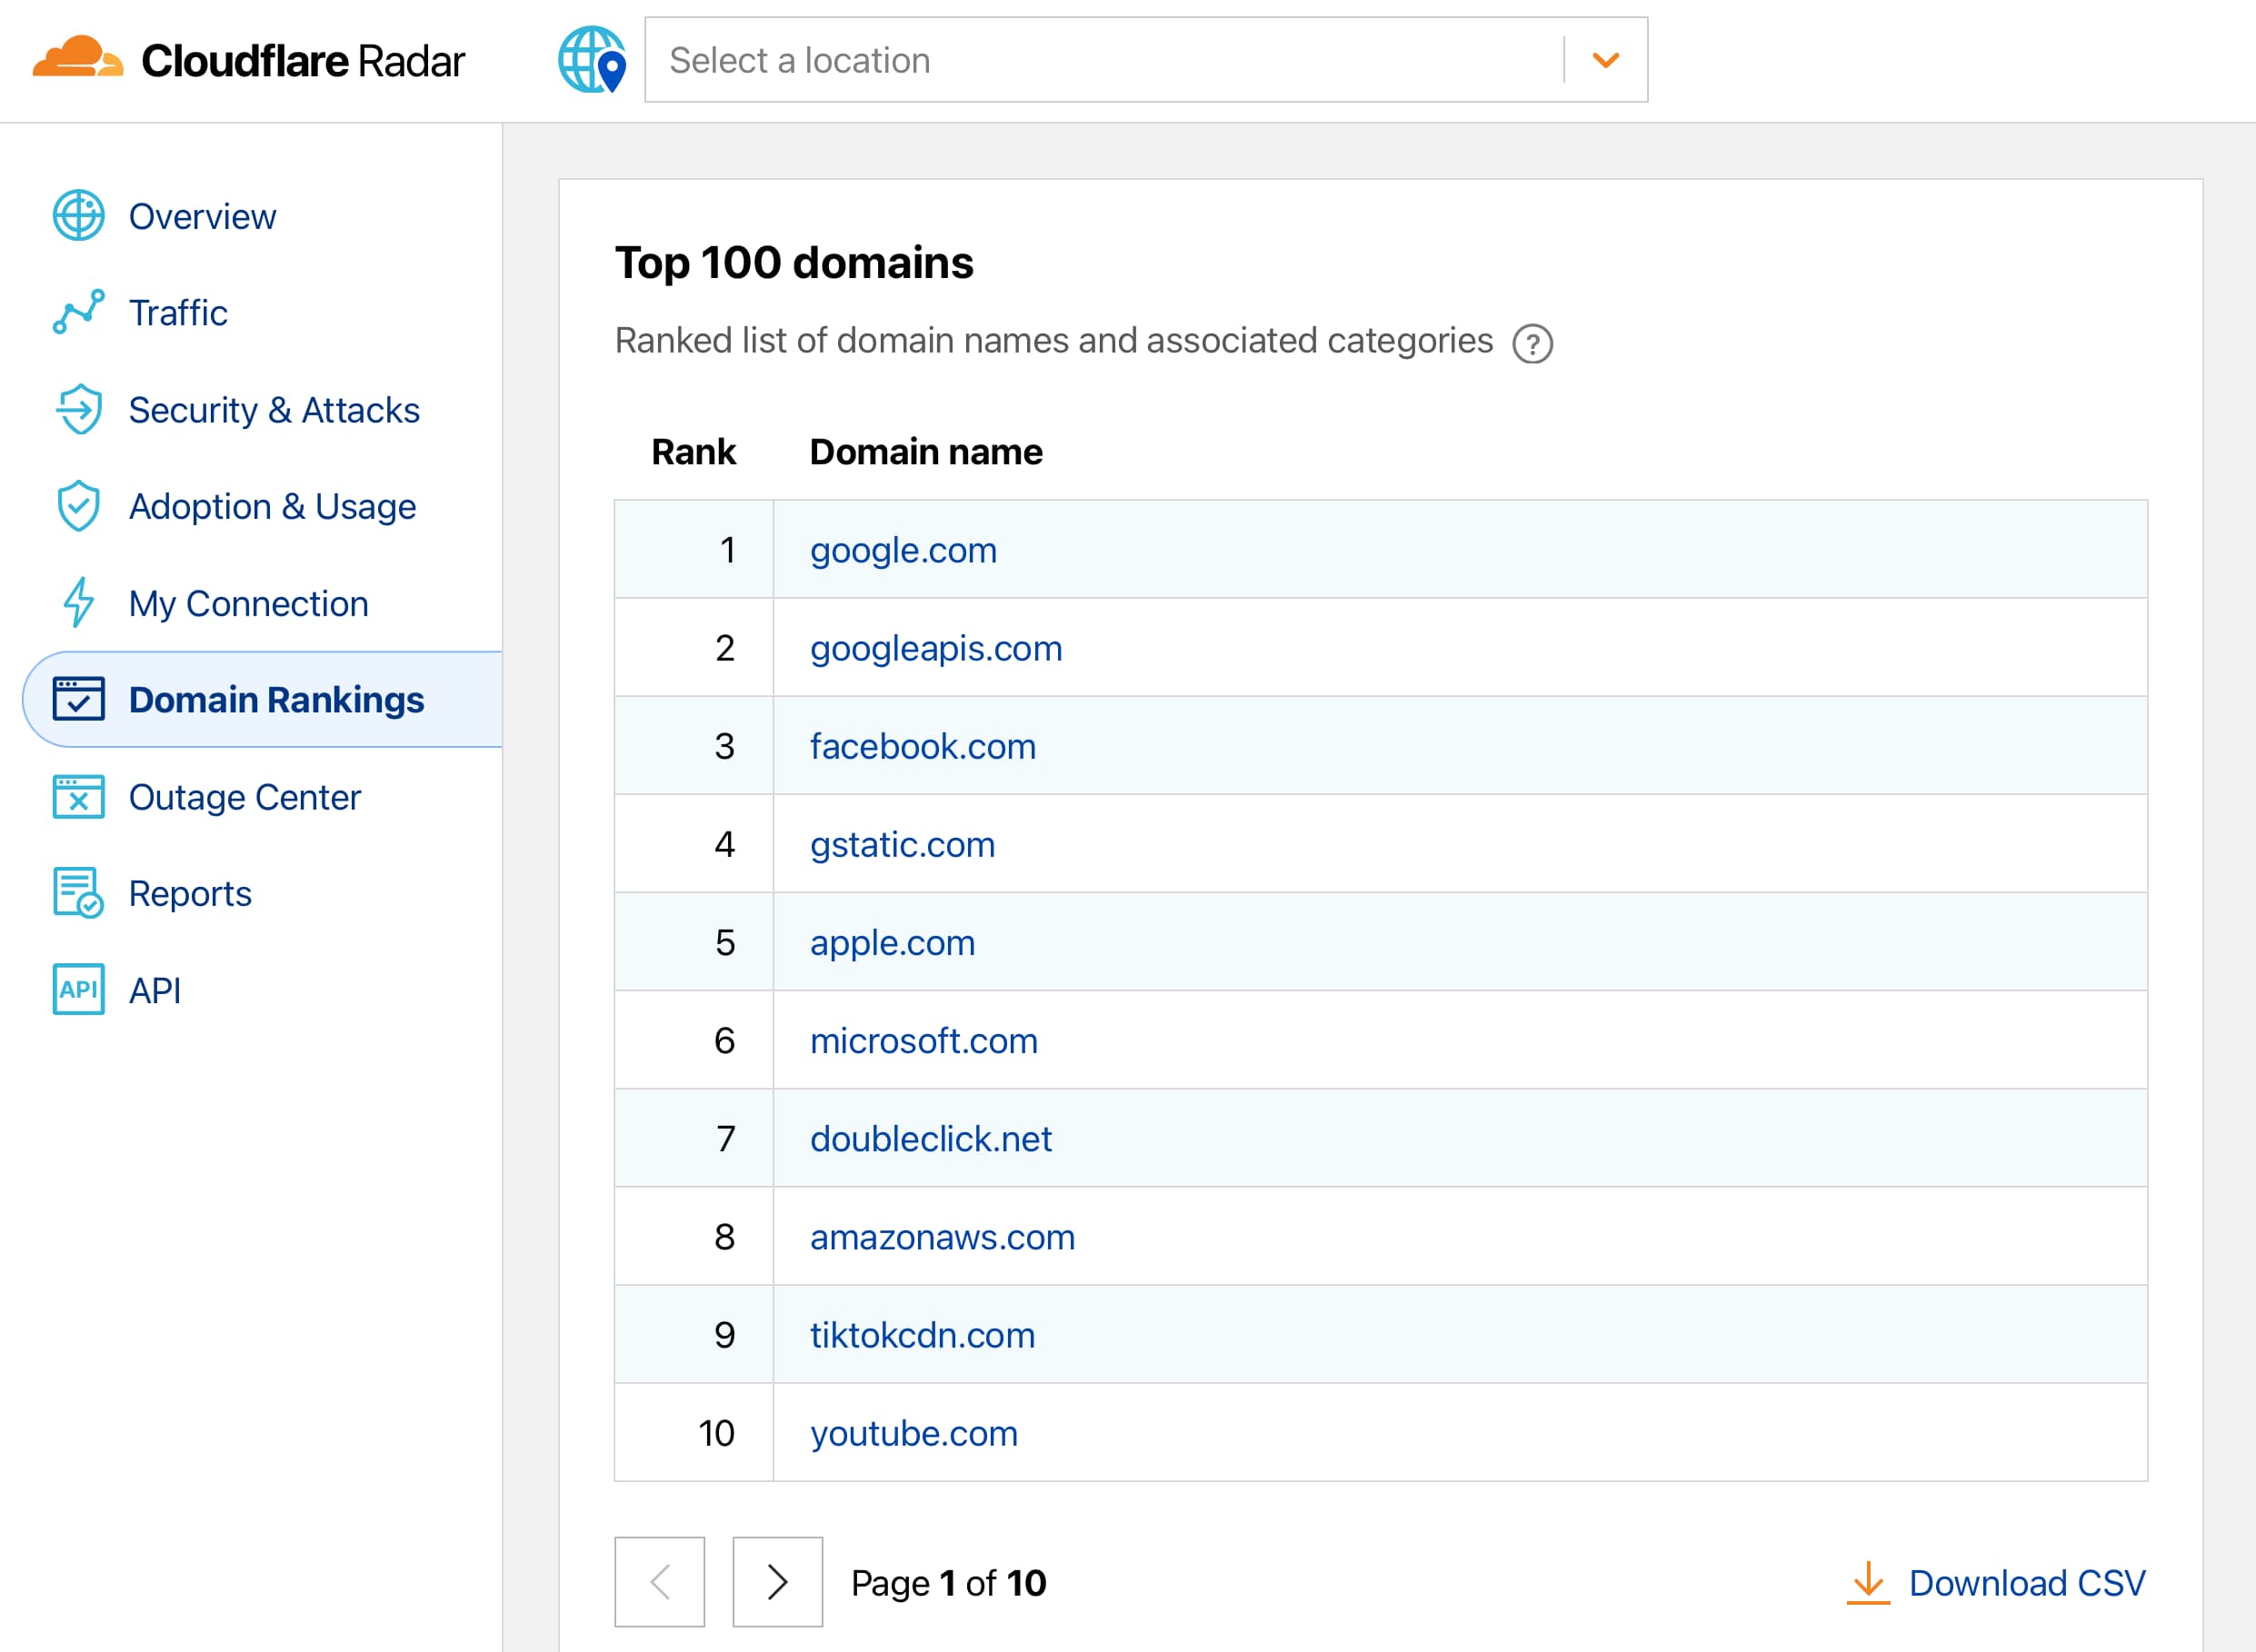
Task: Click the Page 1 of 10 indicator
Action: [x=948, y=1583]
